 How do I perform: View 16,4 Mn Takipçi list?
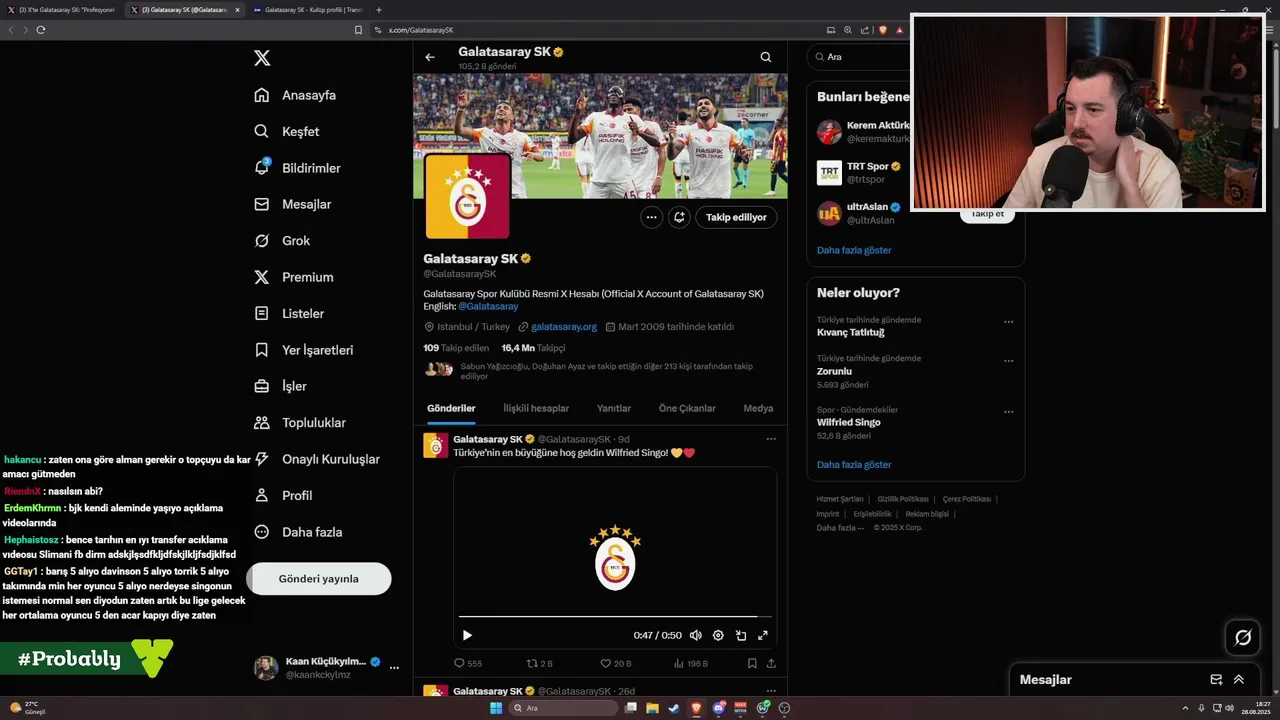tap(533, 348)
